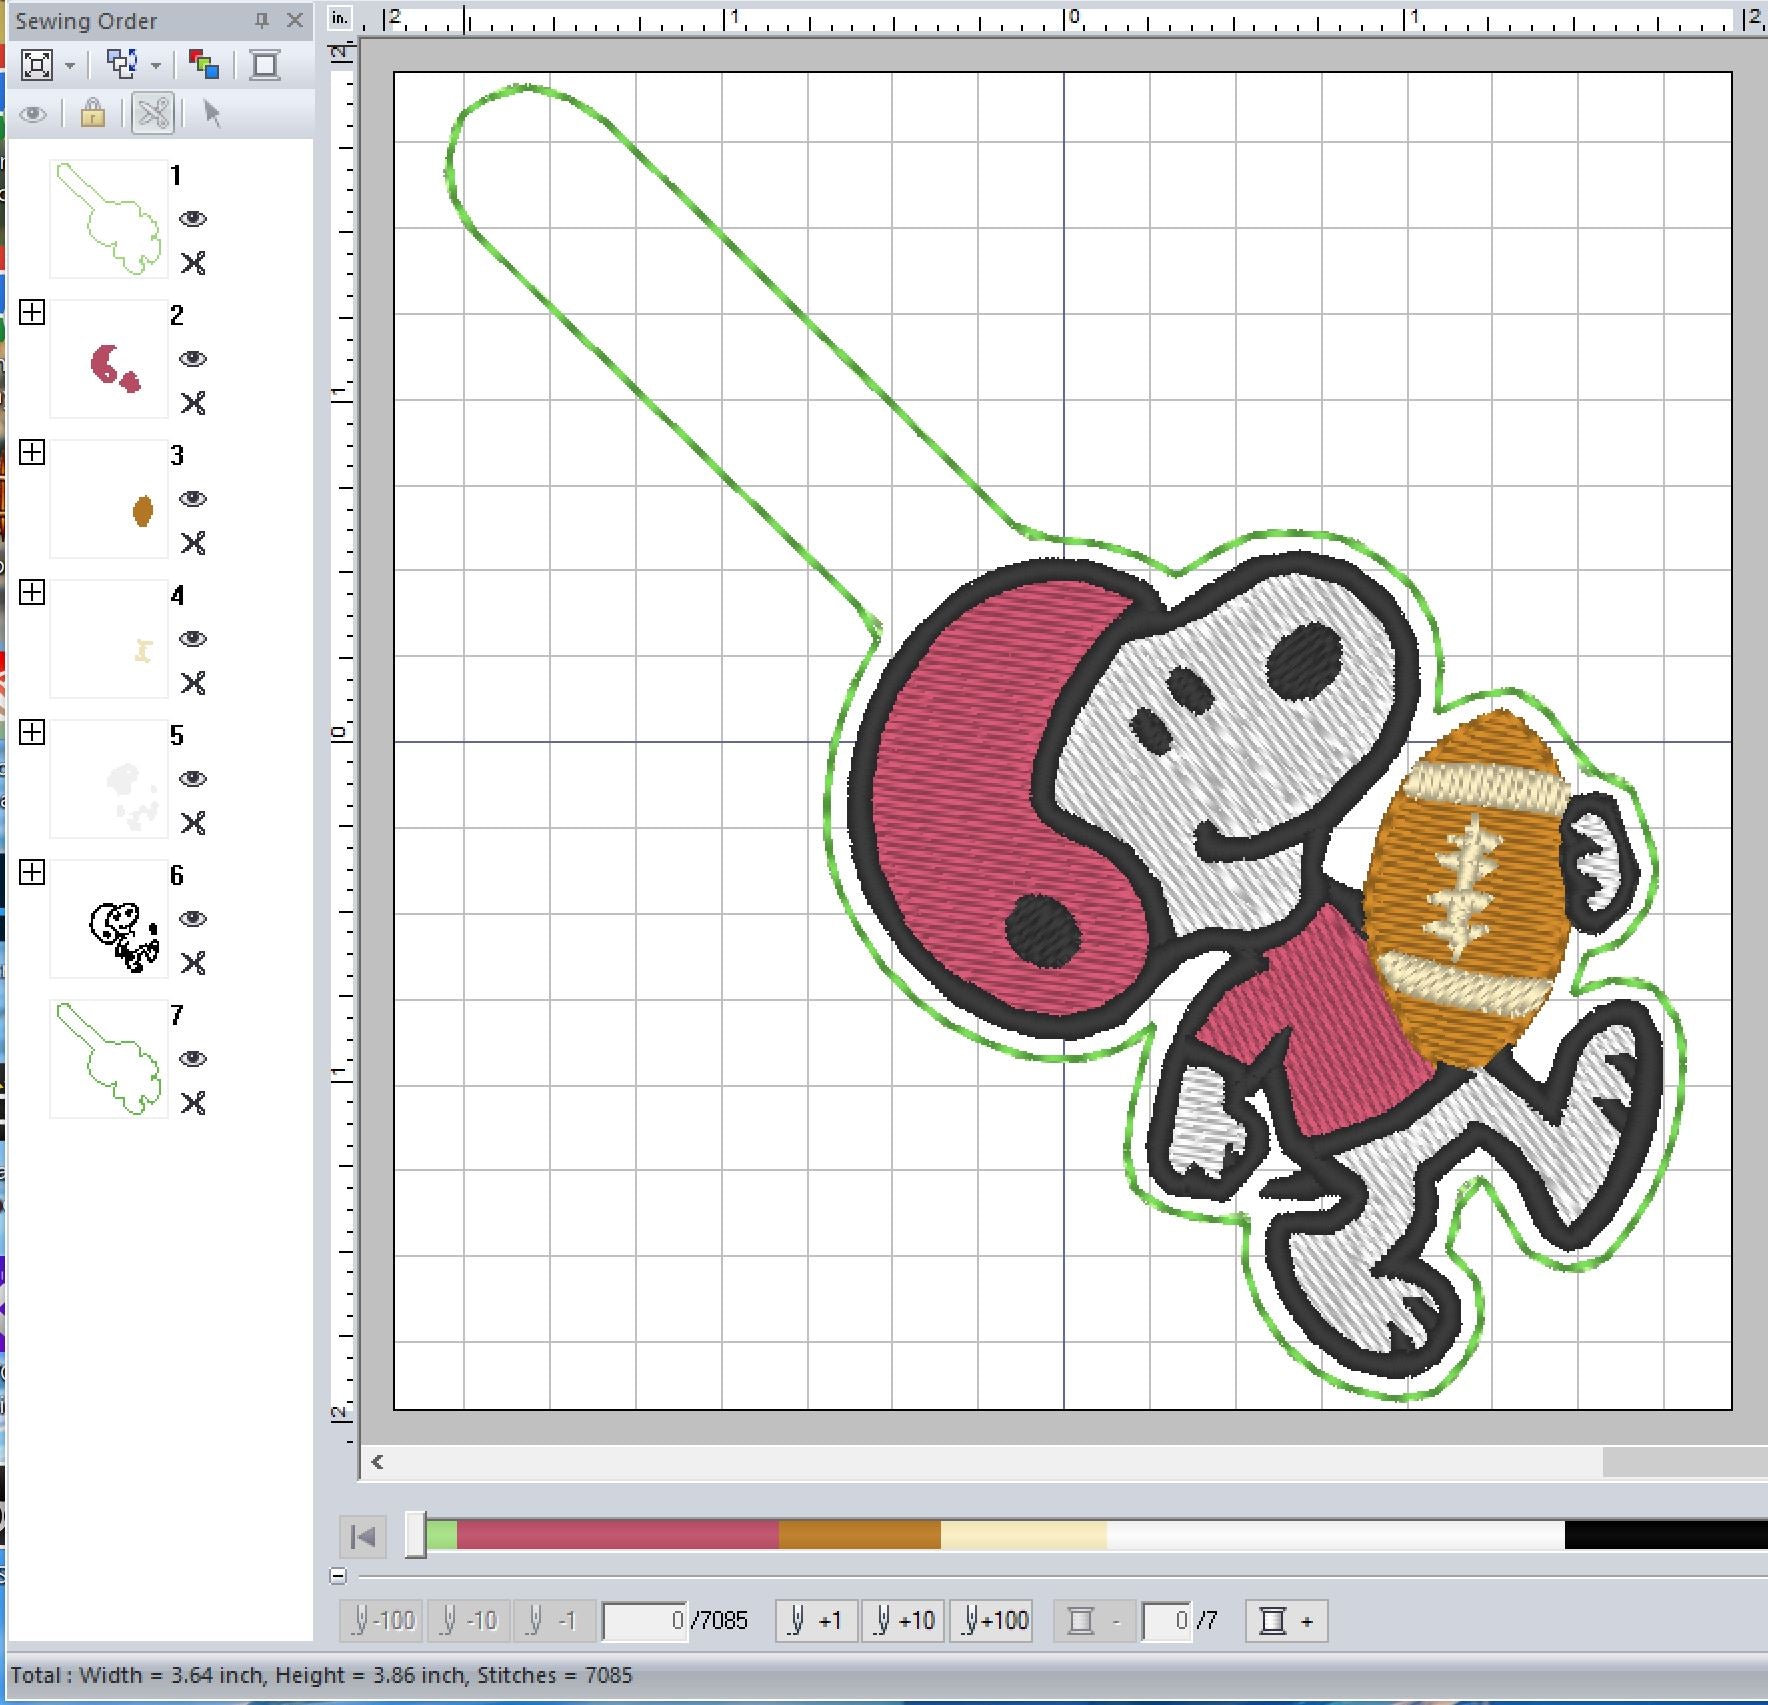Toggle the scissors trim toolbar button

click(153, 114)
